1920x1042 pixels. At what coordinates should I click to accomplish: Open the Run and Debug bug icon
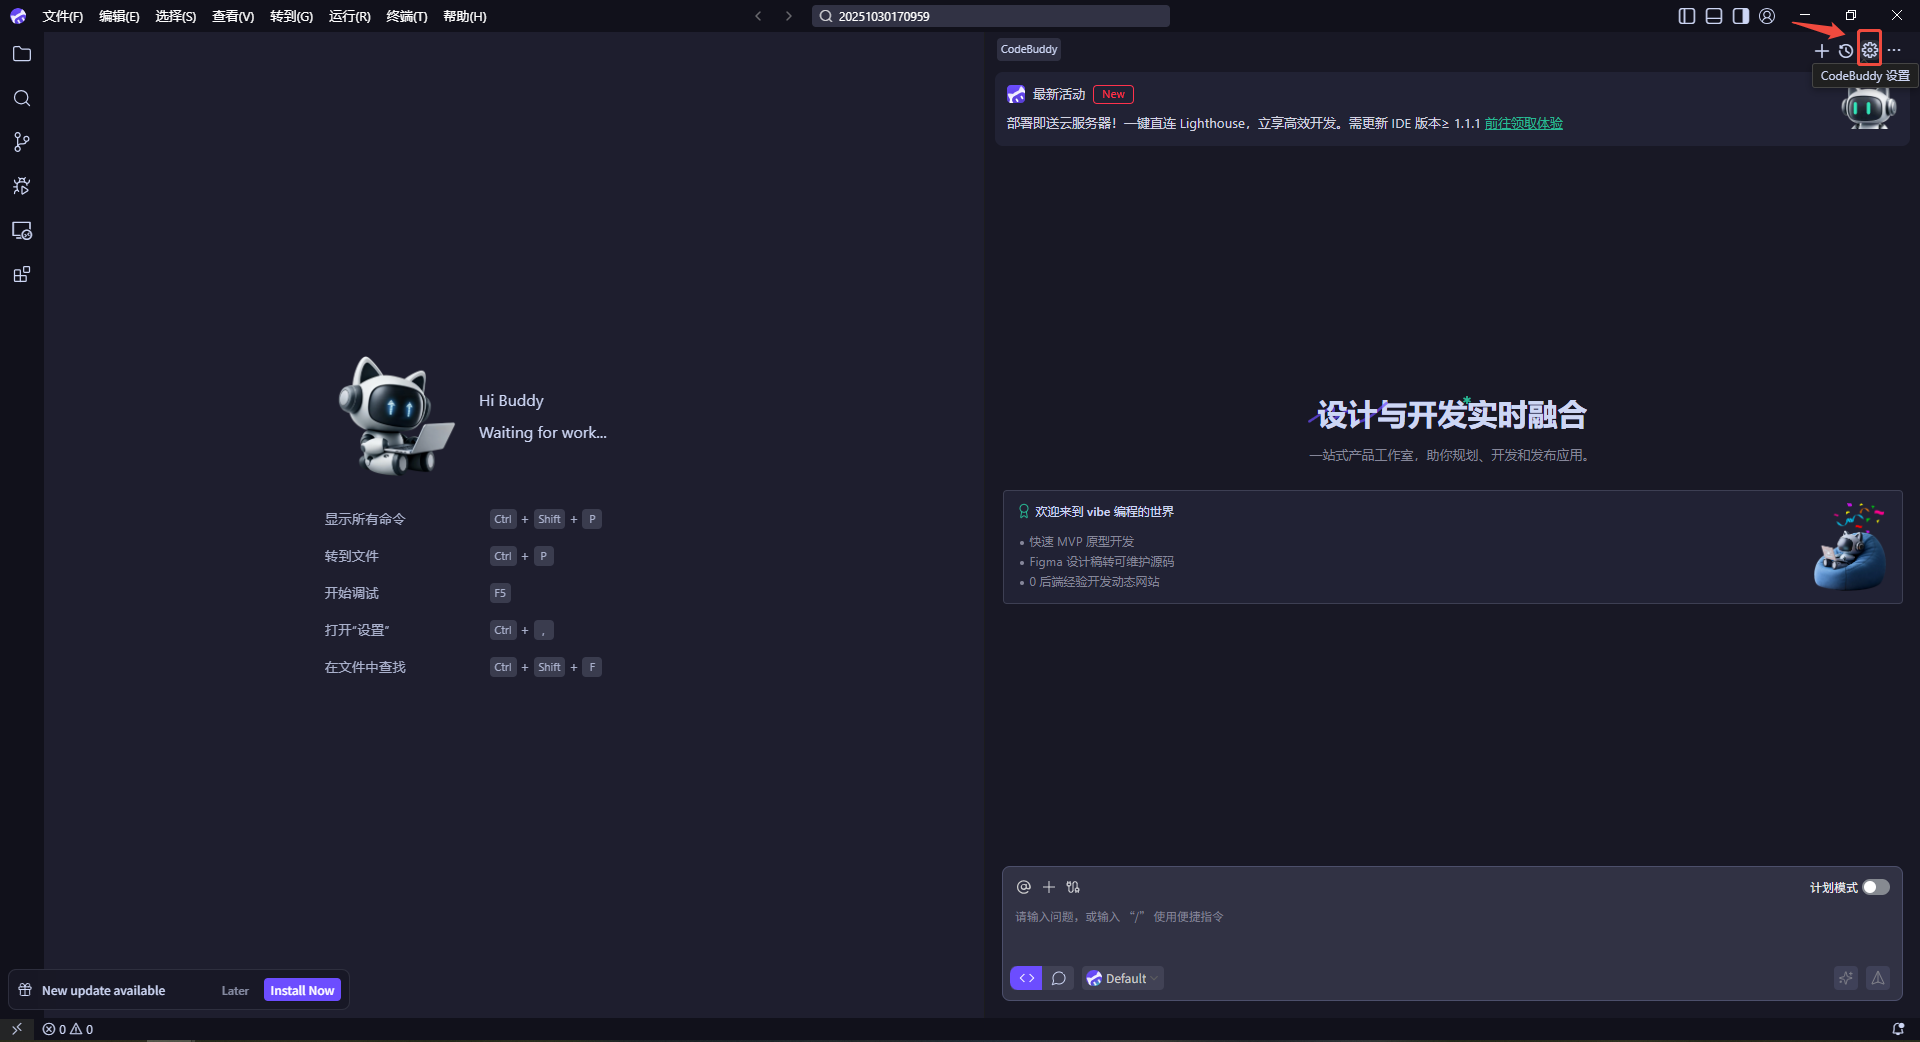pyautogui.click(x=22, y=186)
